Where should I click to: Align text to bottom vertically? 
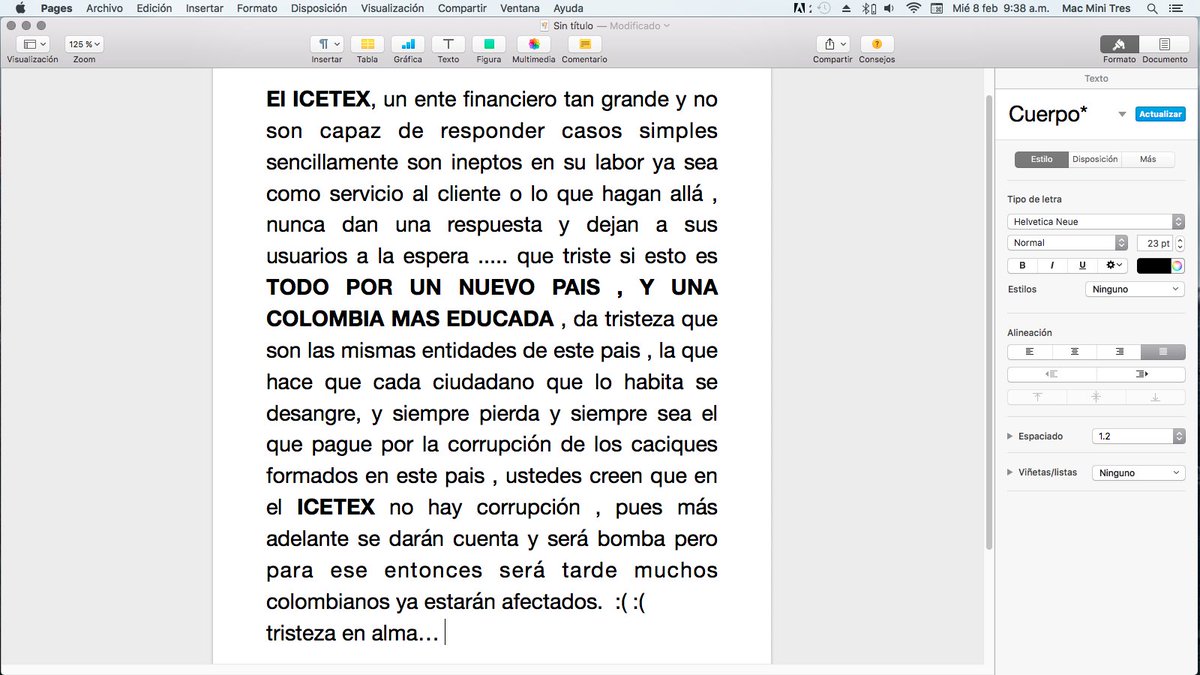coord(1155,397)
